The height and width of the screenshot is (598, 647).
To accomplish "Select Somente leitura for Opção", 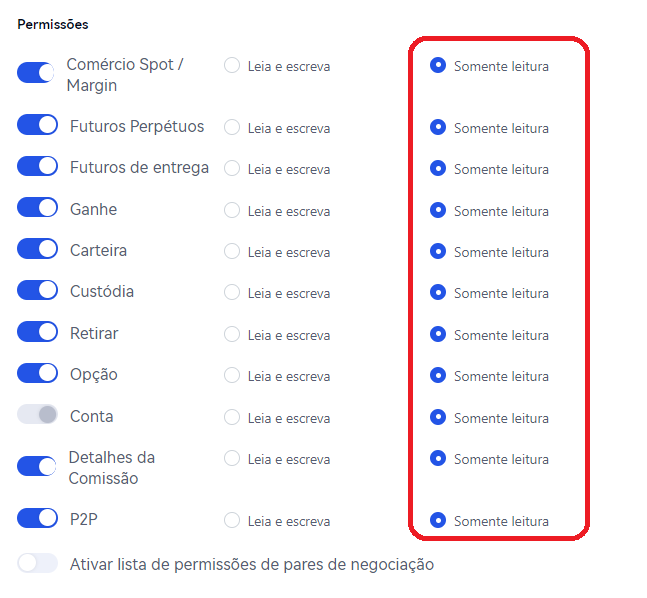I will coord(437,376).
